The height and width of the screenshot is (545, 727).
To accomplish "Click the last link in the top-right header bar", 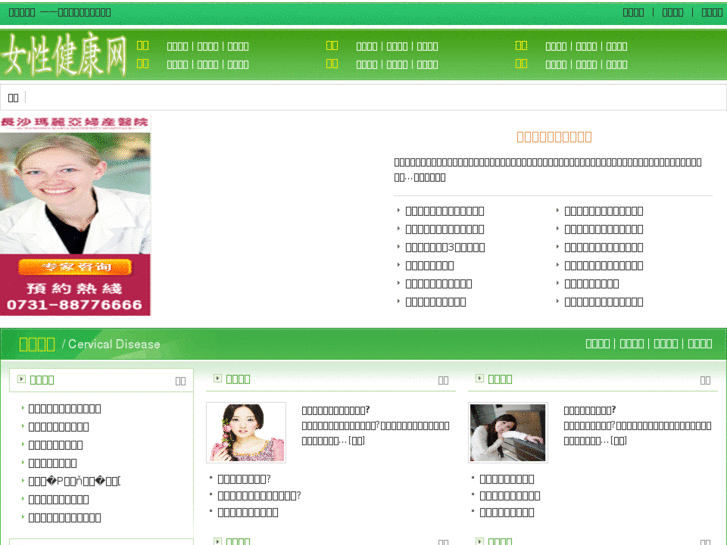I will click(712, 13).
